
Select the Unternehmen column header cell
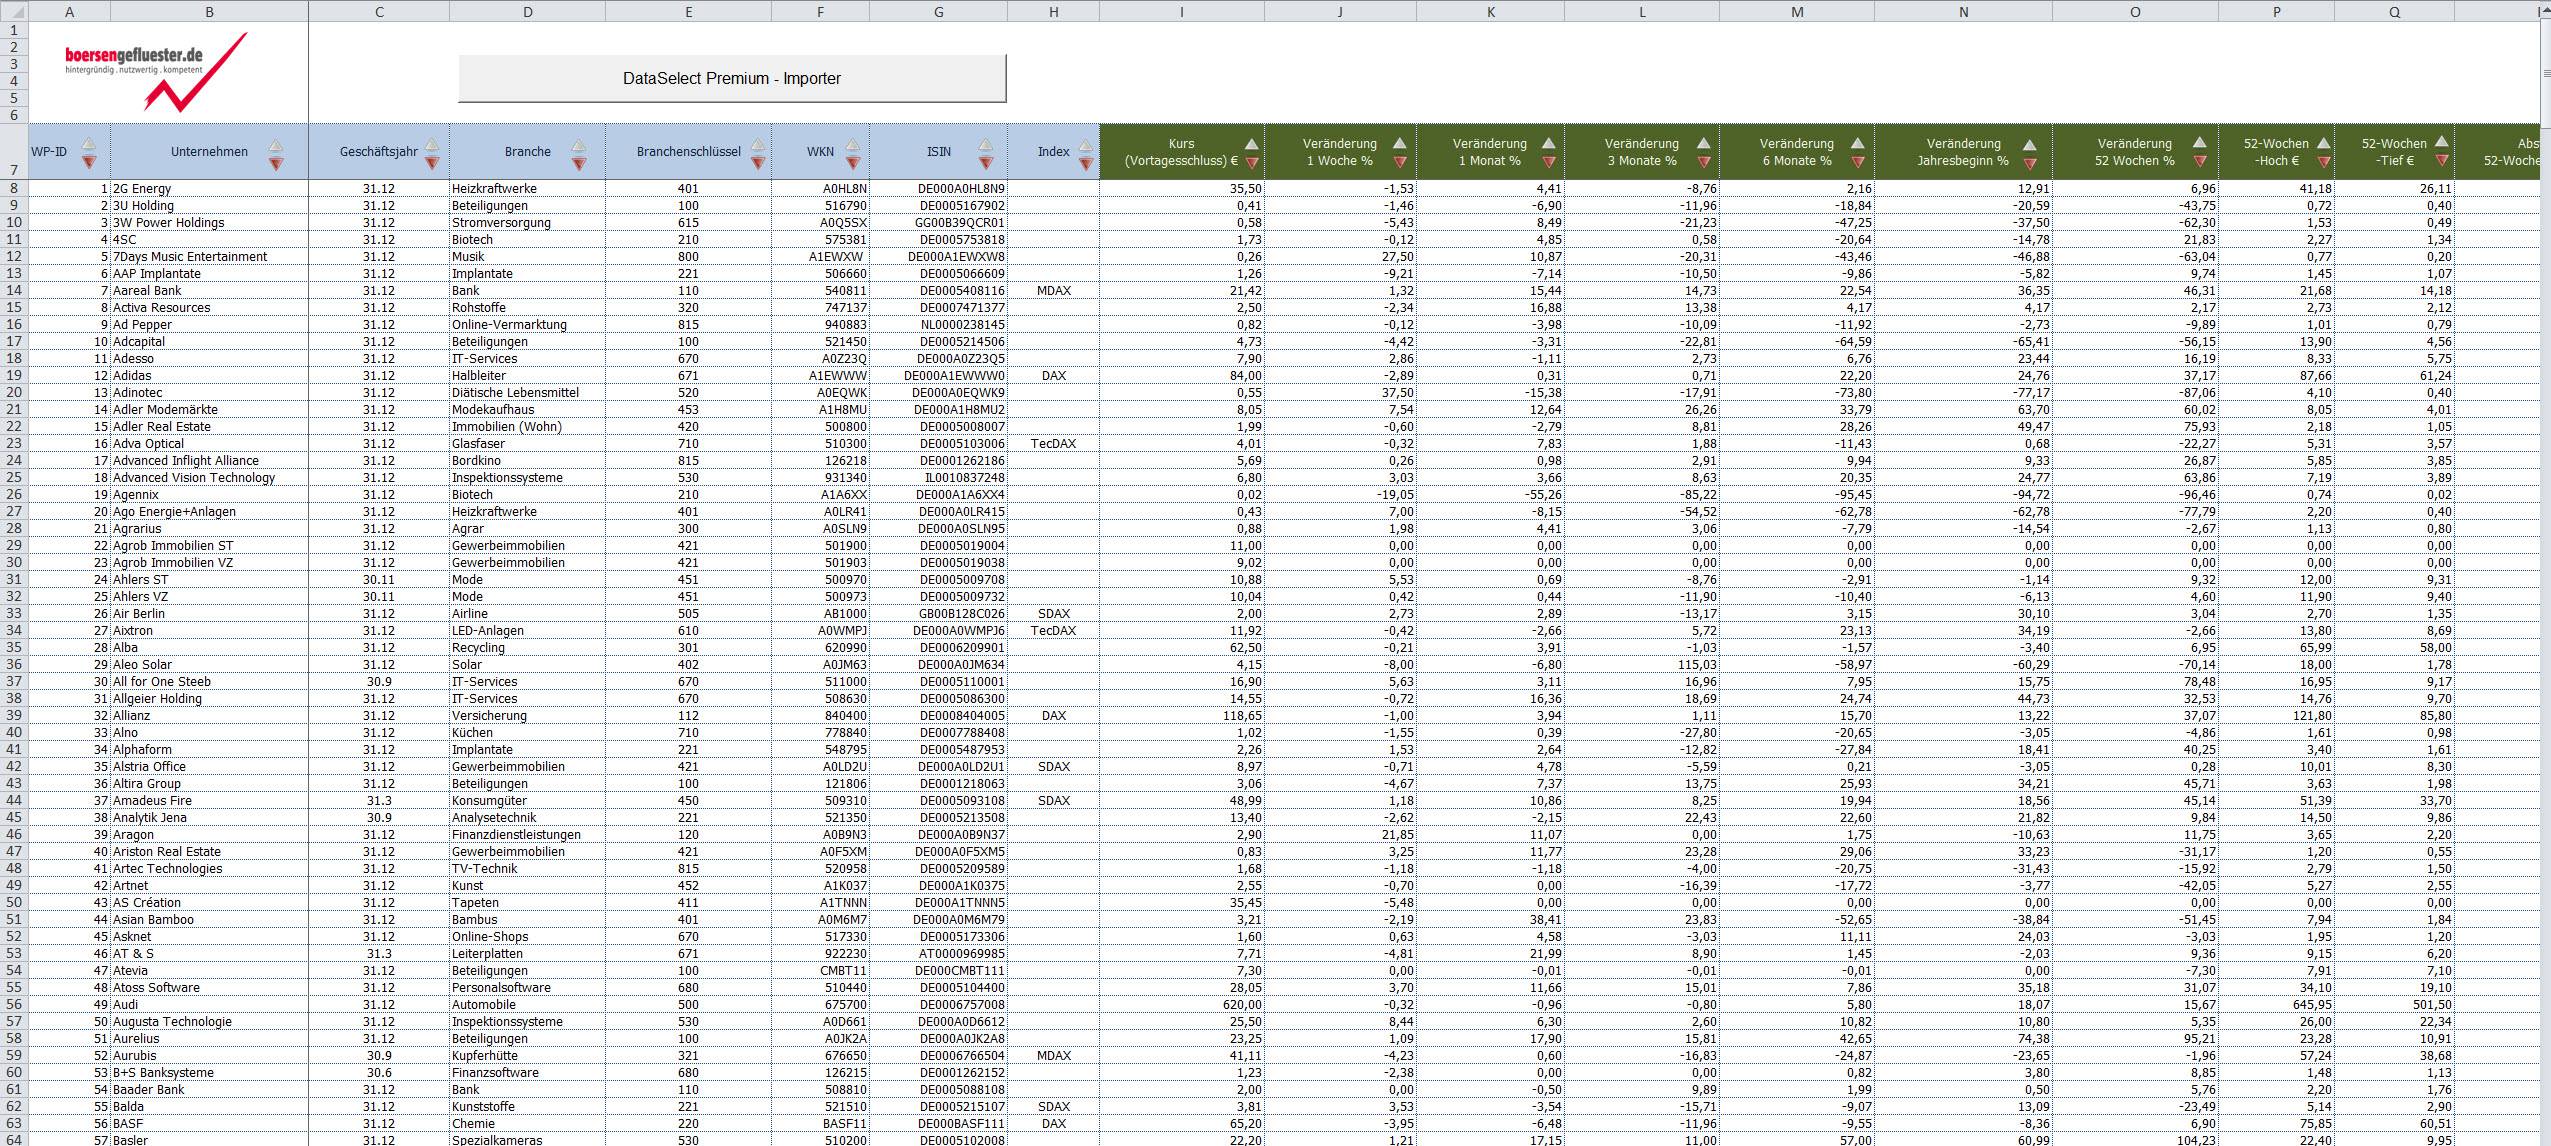[x=209, y=152]
